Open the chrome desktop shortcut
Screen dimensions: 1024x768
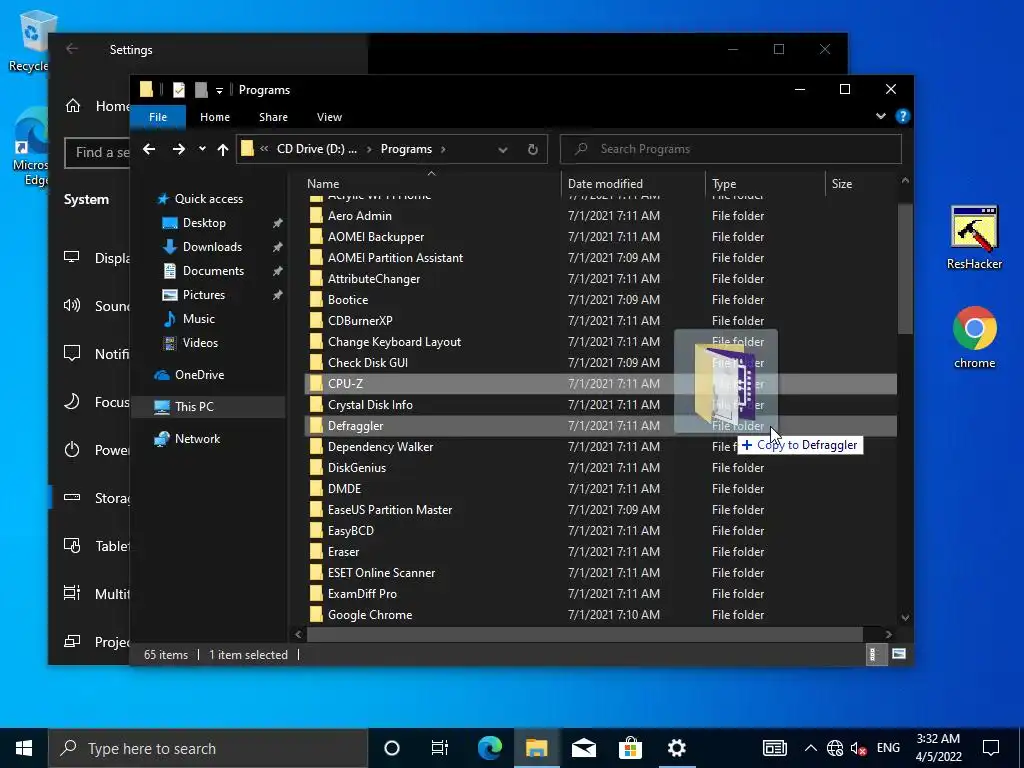(974, 337)
